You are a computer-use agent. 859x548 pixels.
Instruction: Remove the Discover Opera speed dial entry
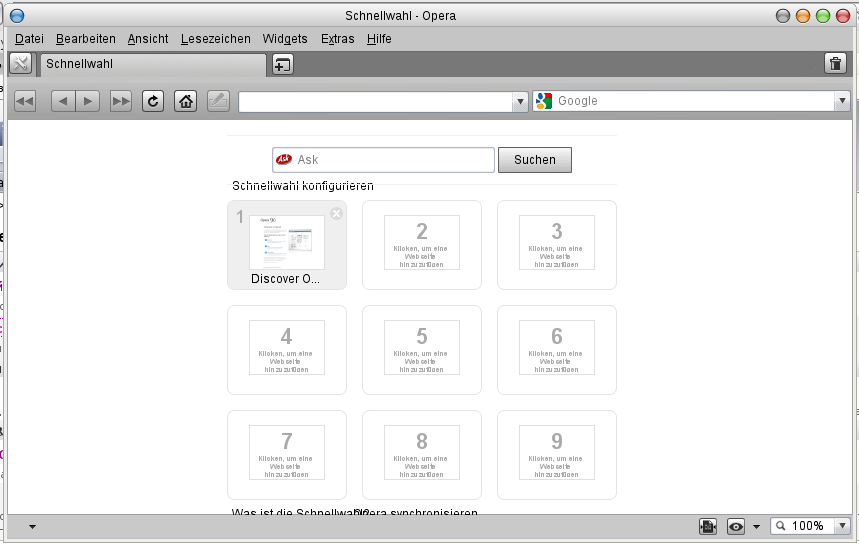pos(336,214)
